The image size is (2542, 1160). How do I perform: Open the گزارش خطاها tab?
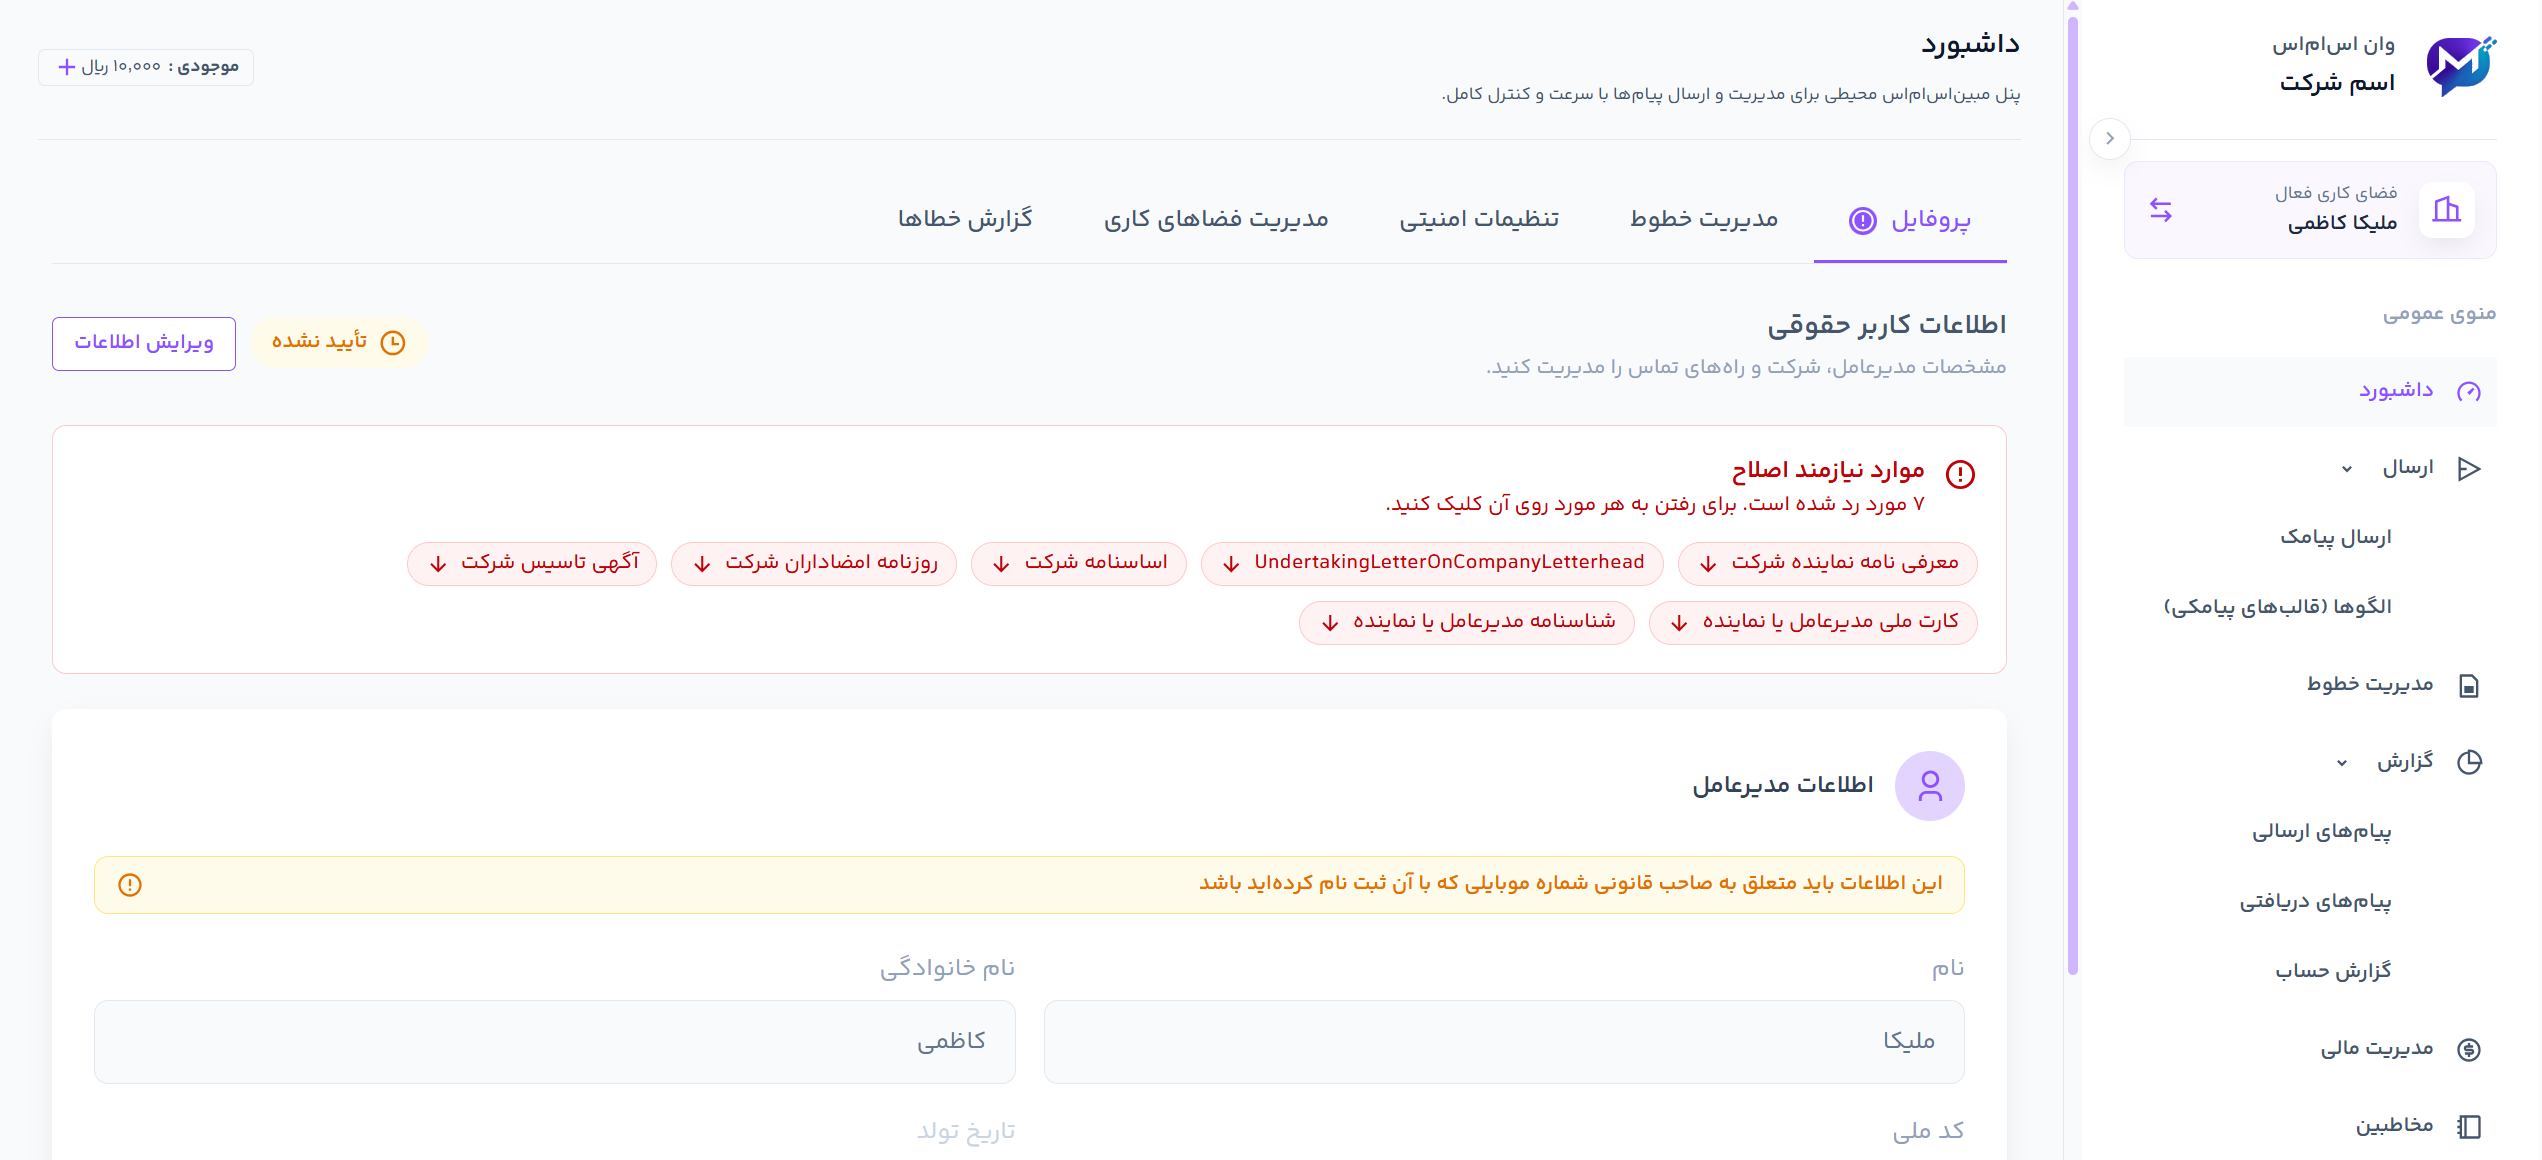(965, 219)
